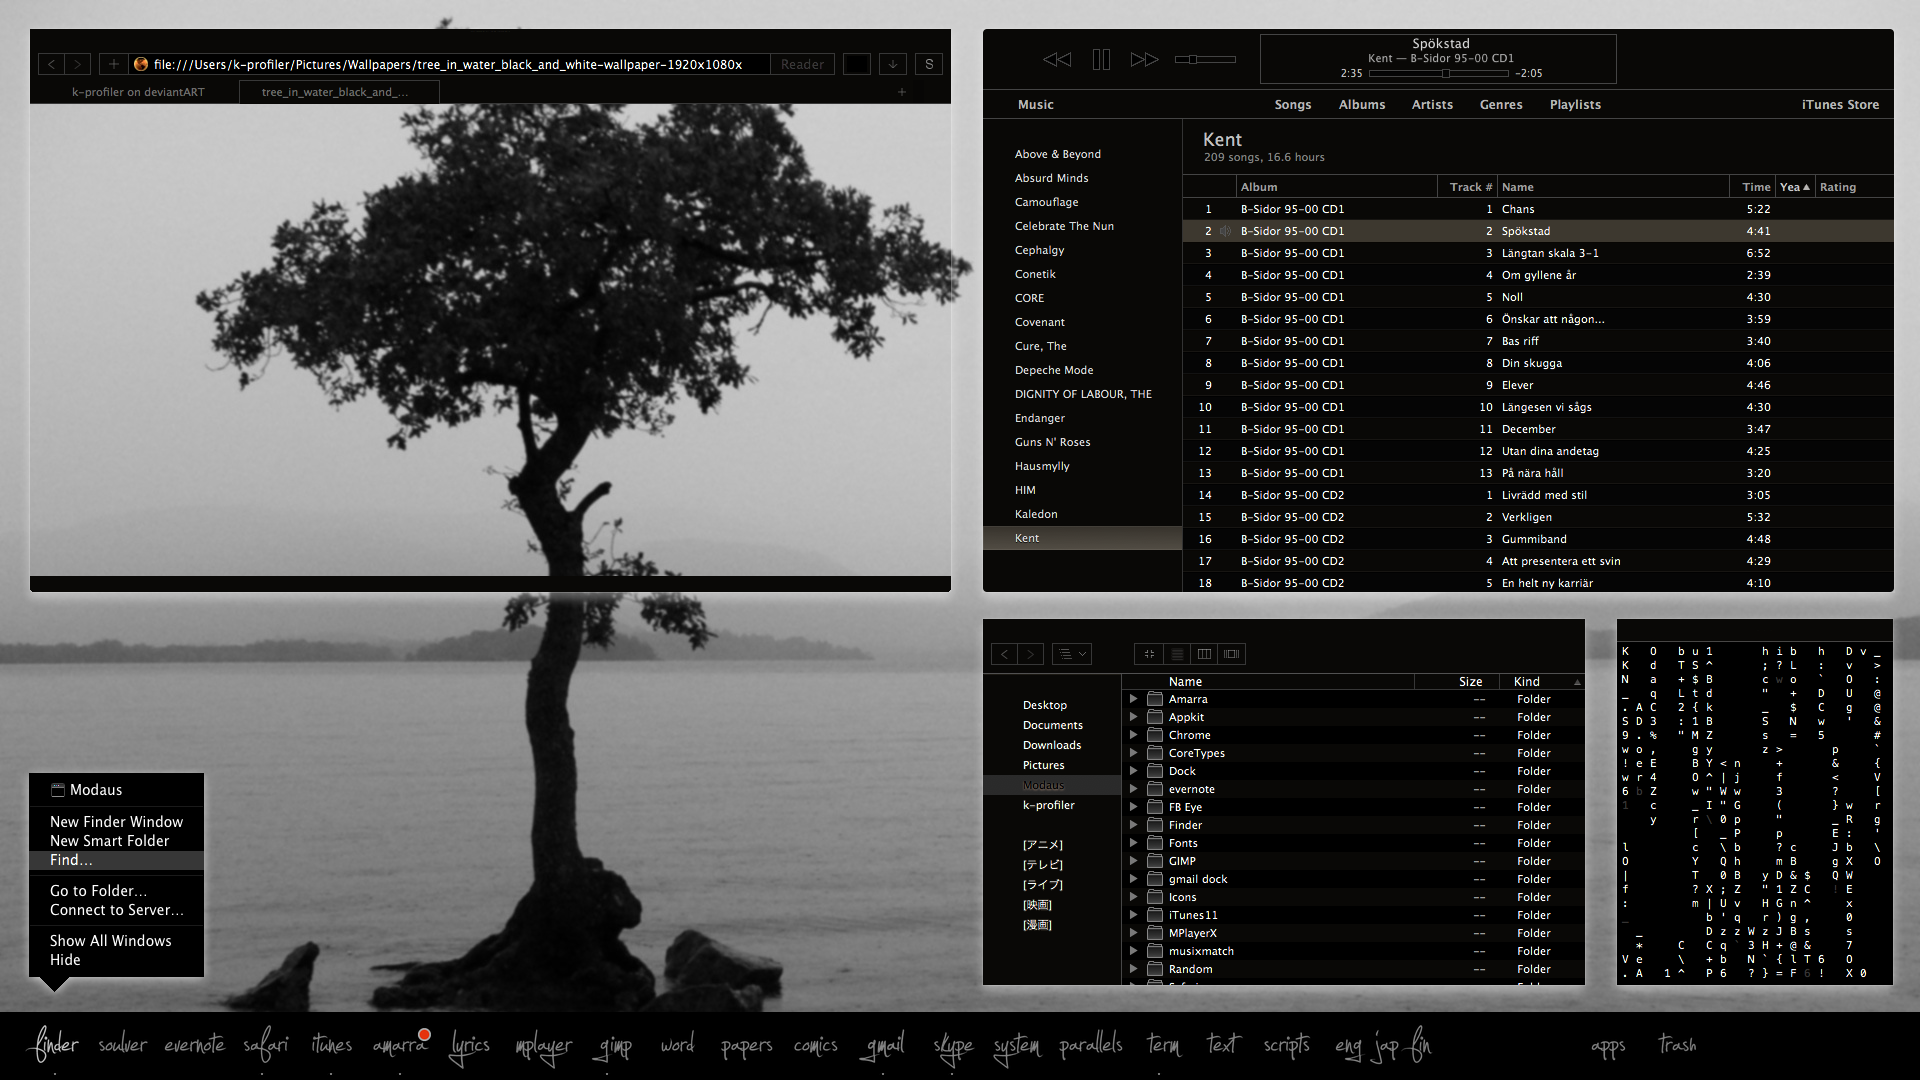The width and height of the screenshot is (1920, 1080).
Task: Choose New Smart Folder menu item
Action: [x=116, y=841]
